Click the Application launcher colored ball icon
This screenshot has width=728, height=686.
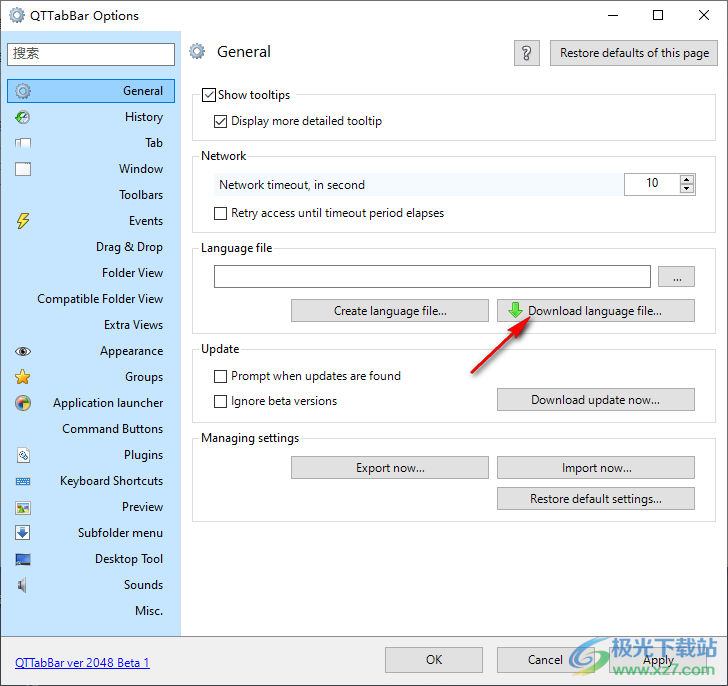(23, 403)
